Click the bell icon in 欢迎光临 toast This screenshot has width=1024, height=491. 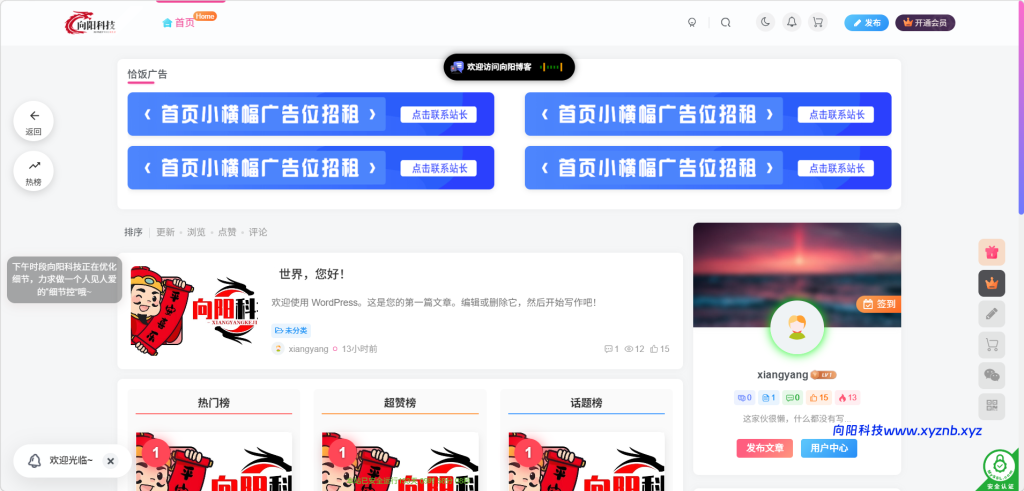pos(34,461)
